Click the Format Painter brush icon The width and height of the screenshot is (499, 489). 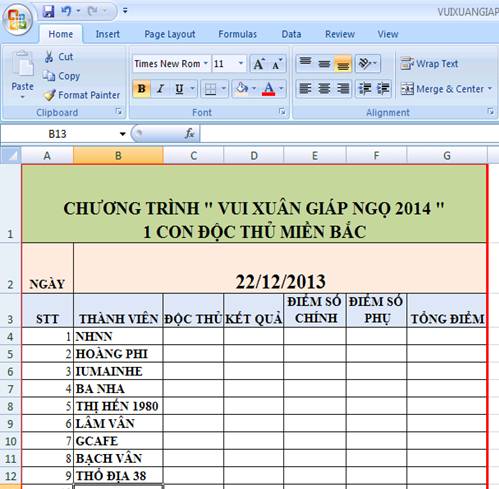pos(50,95)
